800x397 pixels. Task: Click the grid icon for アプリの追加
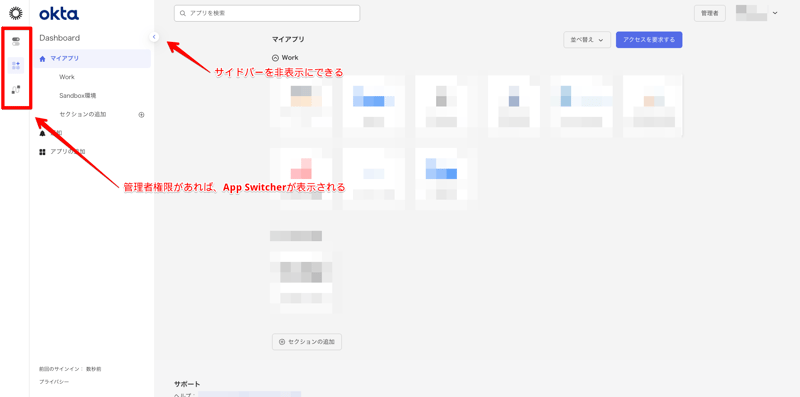[x=42, y=152]
